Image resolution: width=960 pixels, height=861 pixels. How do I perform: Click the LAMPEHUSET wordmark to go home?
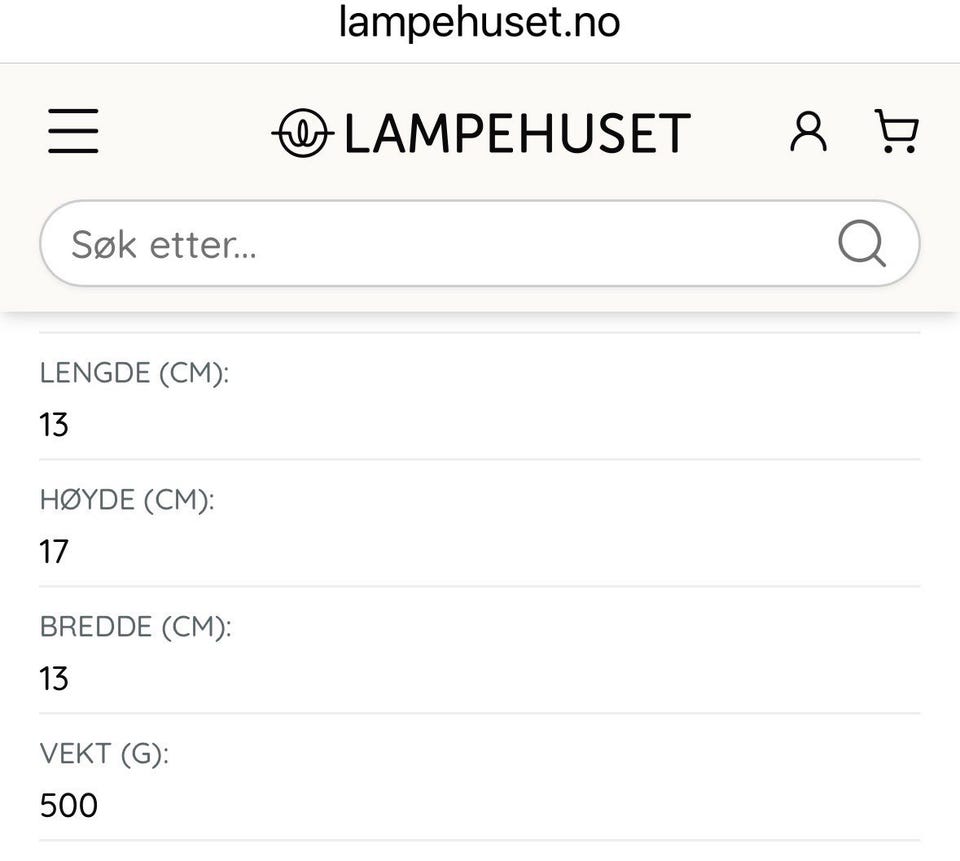tap(516, 134)
